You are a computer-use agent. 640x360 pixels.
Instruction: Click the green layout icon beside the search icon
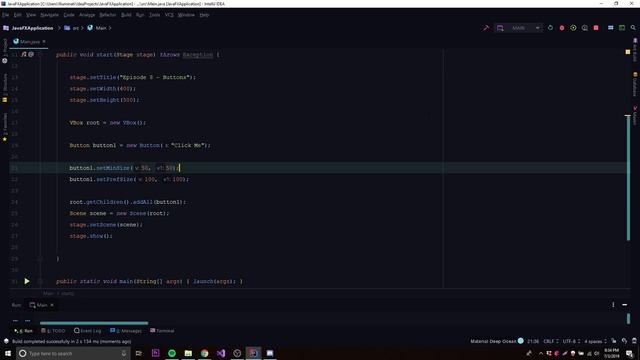(622, 28)
